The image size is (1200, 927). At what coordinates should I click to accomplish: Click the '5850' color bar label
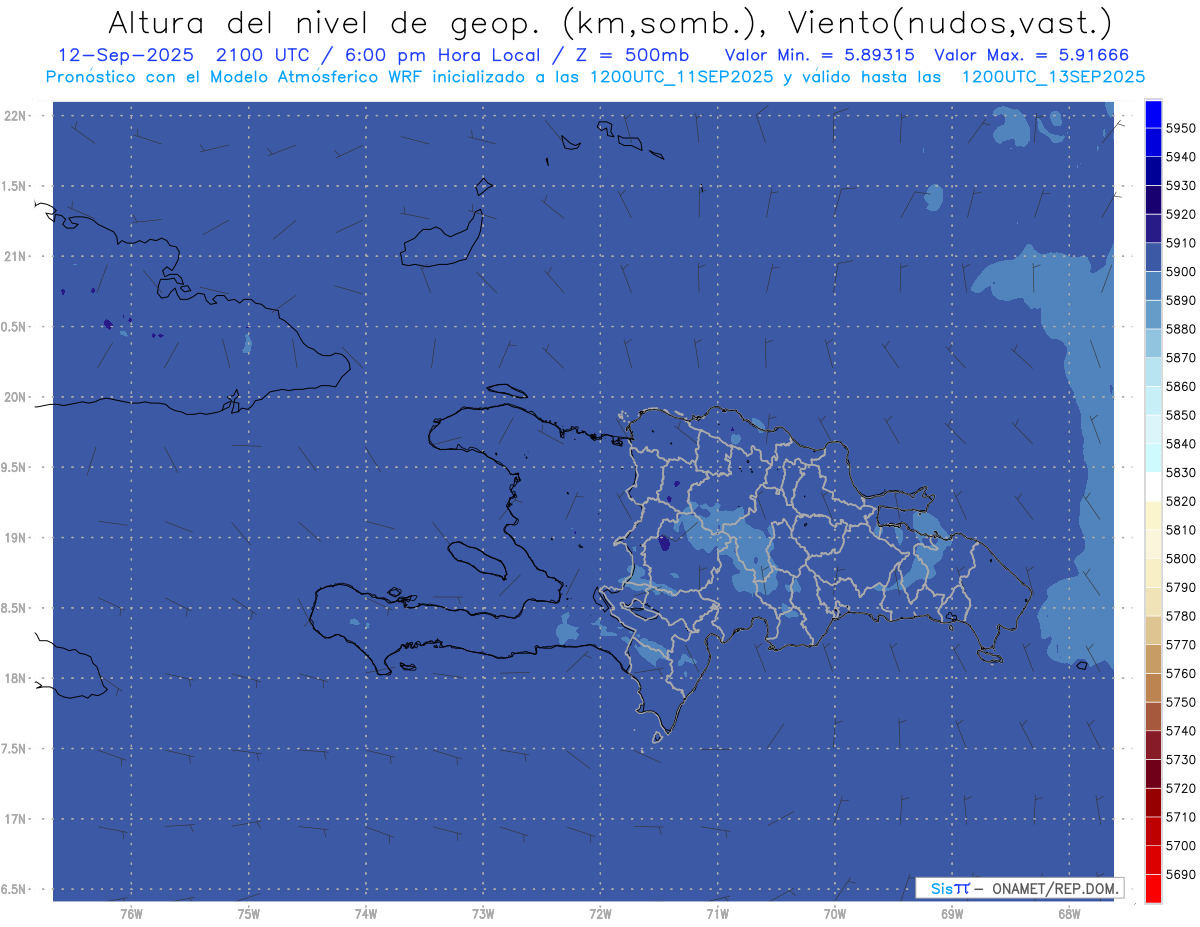[x=1180, y=415]
